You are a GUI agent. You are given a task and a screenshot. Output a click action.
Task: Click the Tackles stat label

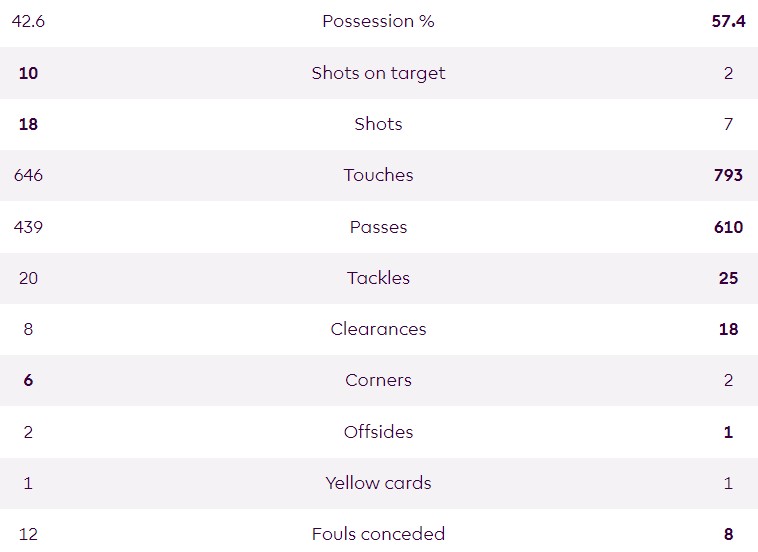click(378, 278)
